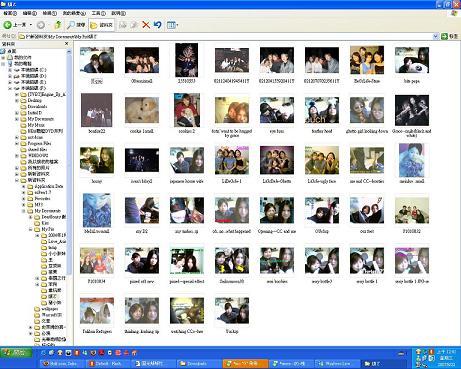Toggle the Folders pane toolbar button
The width and height of the screenshot is (461, 369).
click(101, 25)
